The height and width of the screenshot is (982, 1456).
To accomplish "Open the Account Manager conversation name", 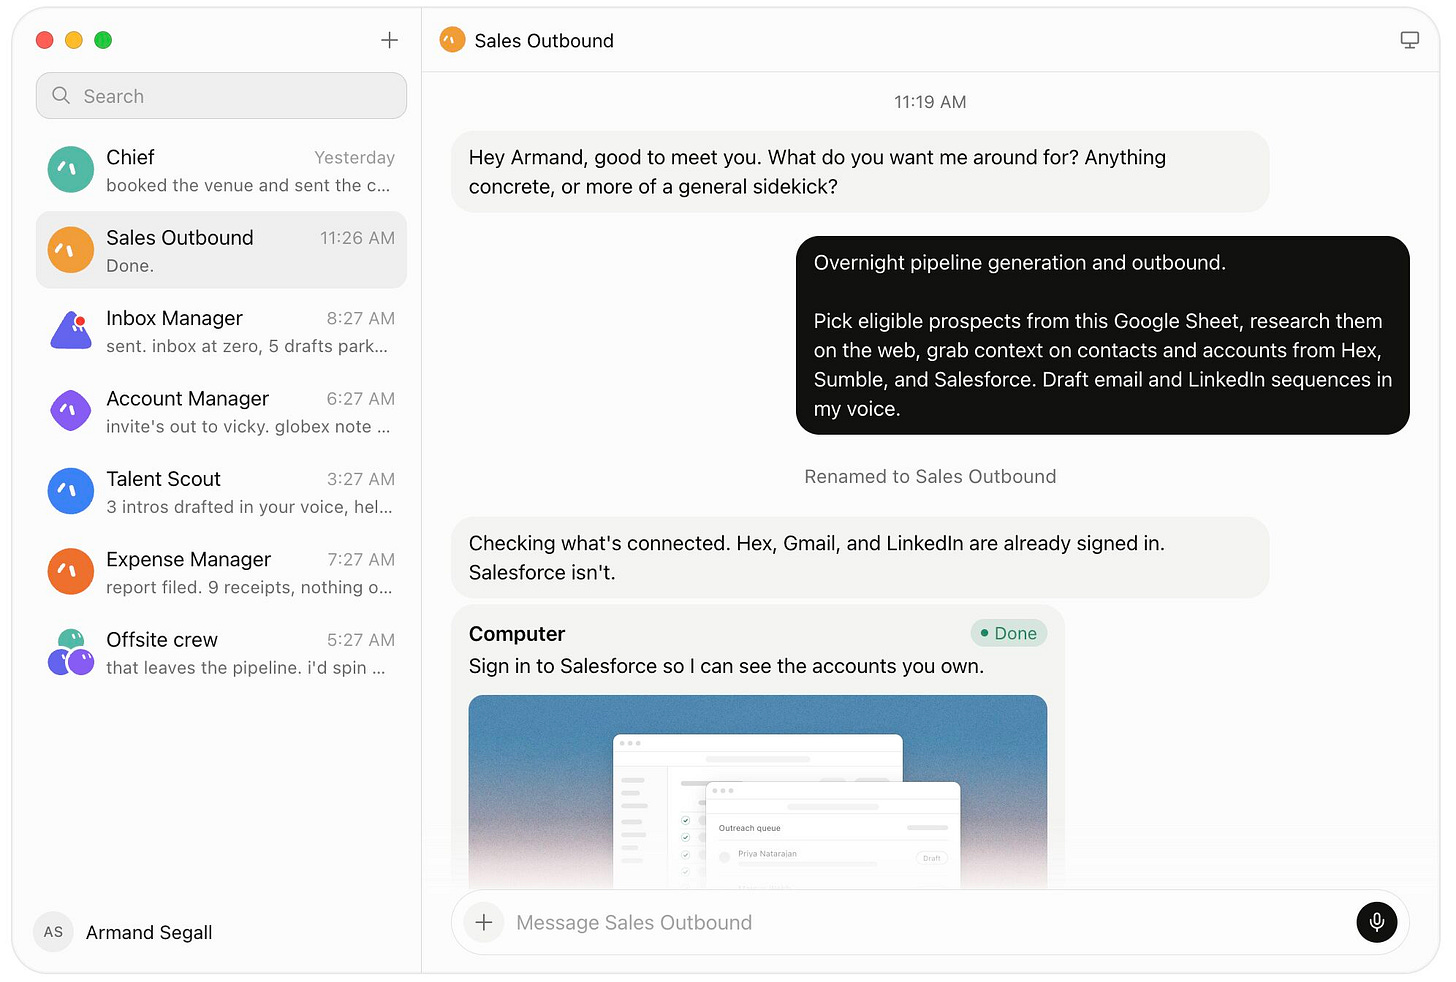I will point(188,398).
